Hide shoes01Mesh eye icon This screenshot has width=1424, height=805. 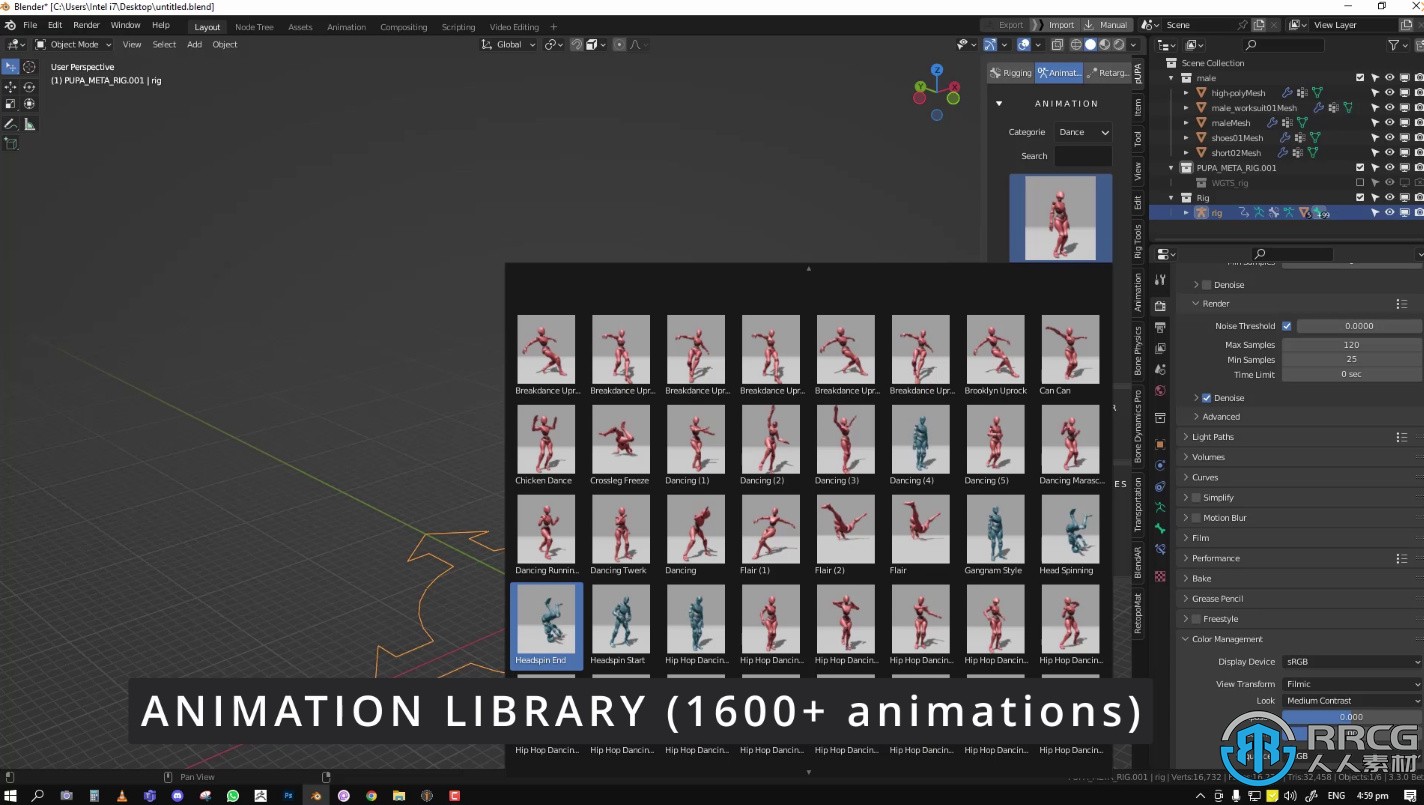(x=1390, y=137)
